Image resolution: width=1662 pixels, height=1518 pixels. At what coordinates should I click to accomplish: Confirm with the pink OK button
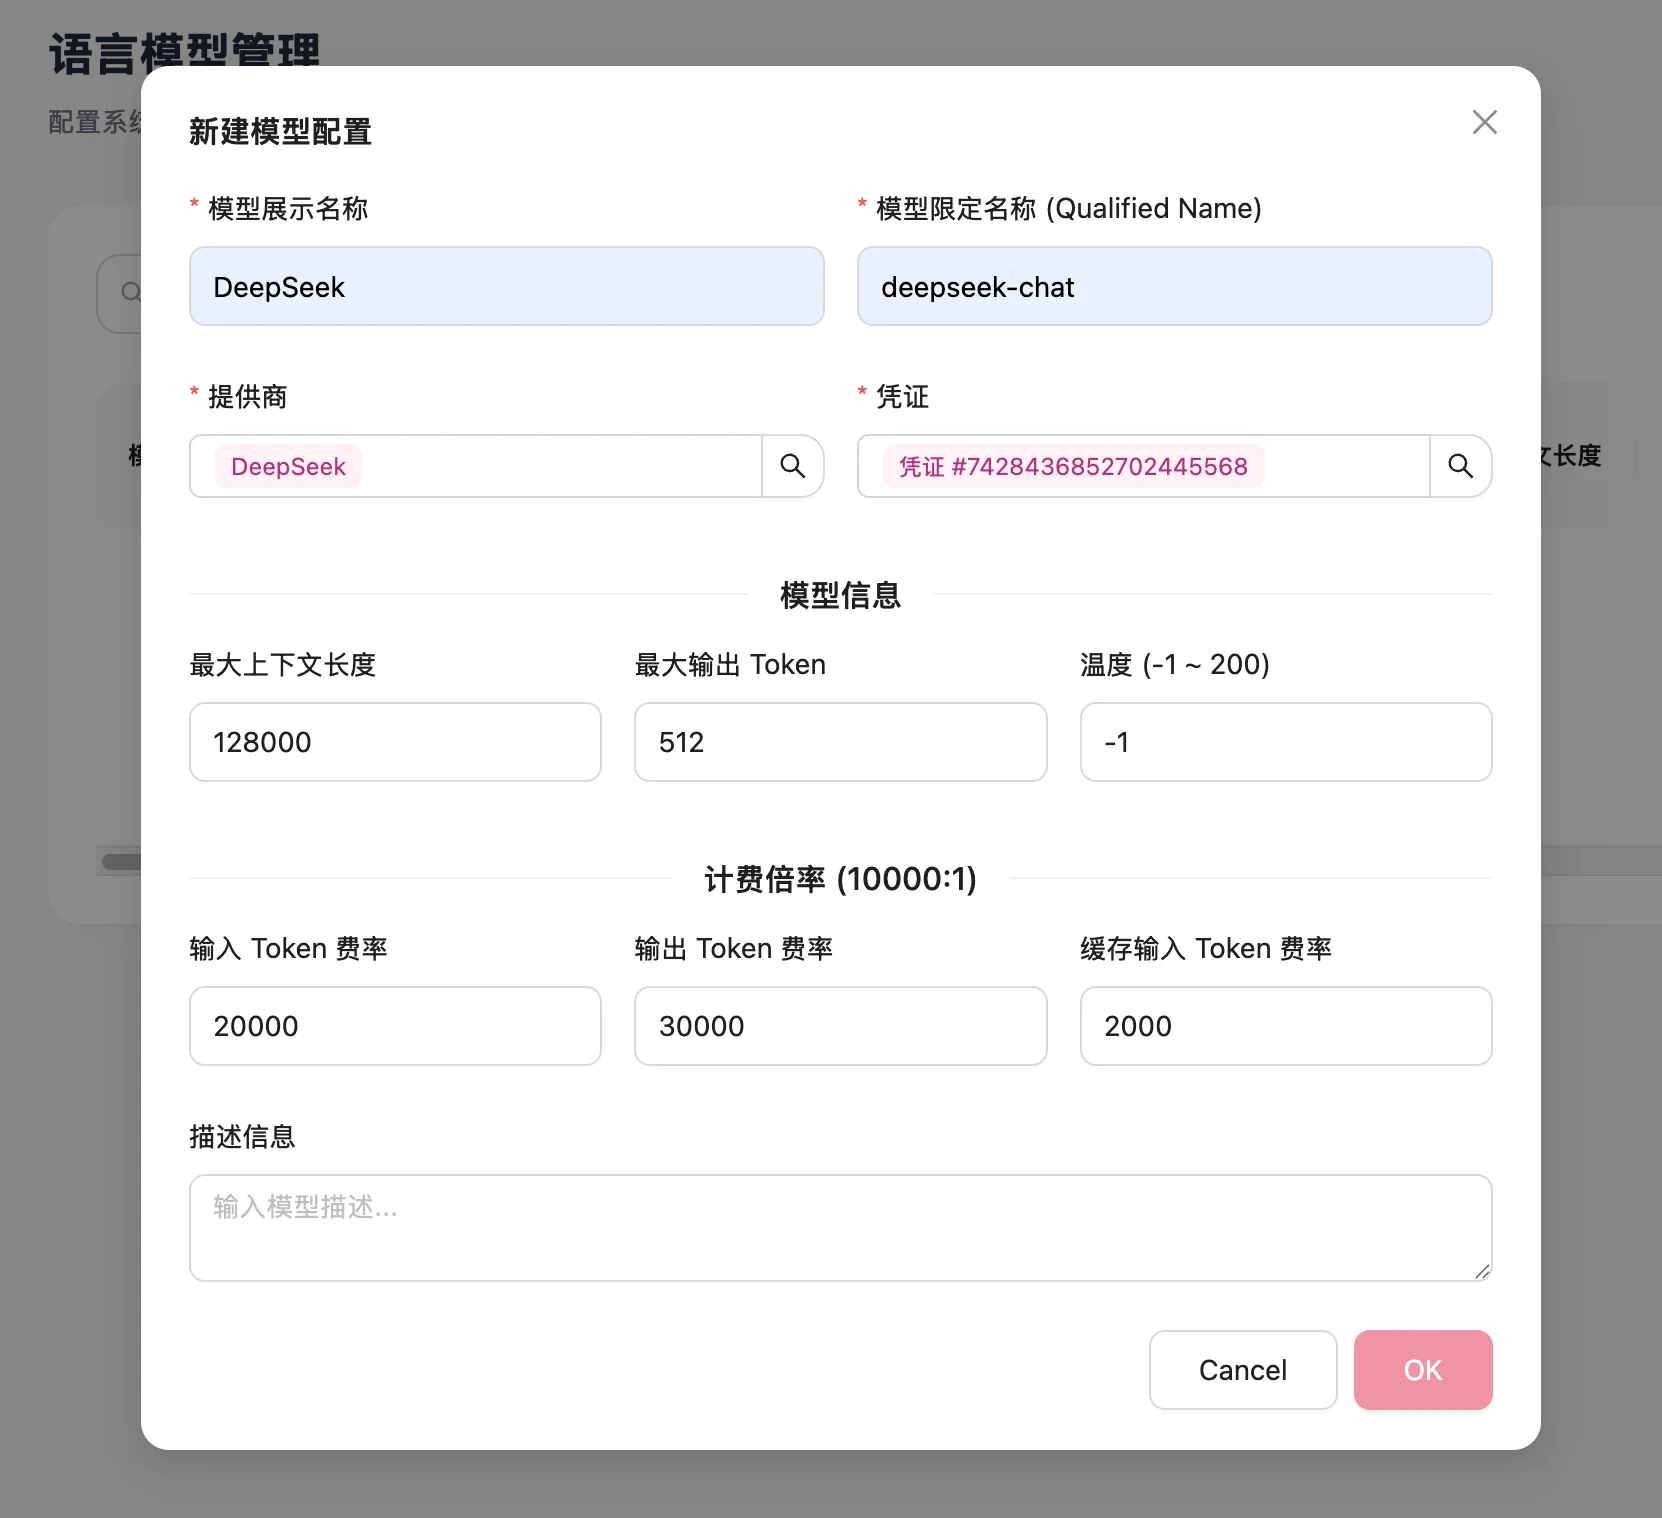coord(1422,1370)
